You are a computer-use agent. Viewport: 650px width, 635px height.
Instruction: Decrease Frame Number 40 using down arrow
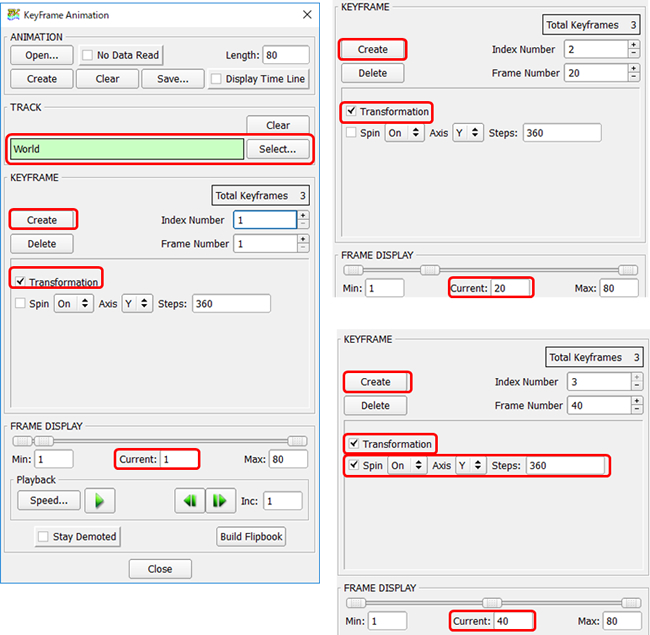[635, 410]
